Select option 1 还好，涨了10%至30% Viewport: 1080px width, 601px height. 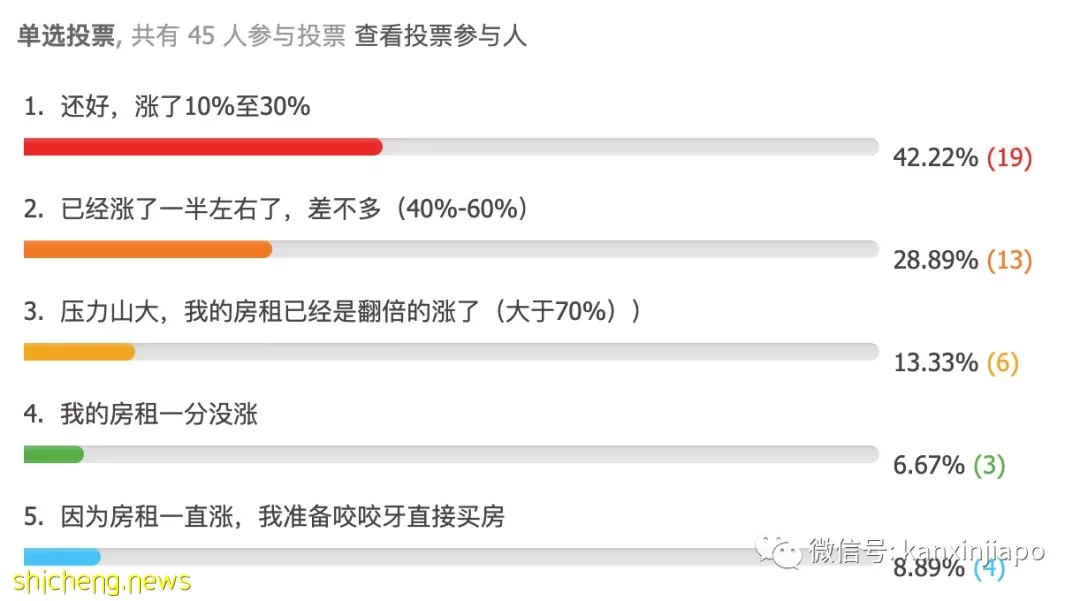point(167,107)
